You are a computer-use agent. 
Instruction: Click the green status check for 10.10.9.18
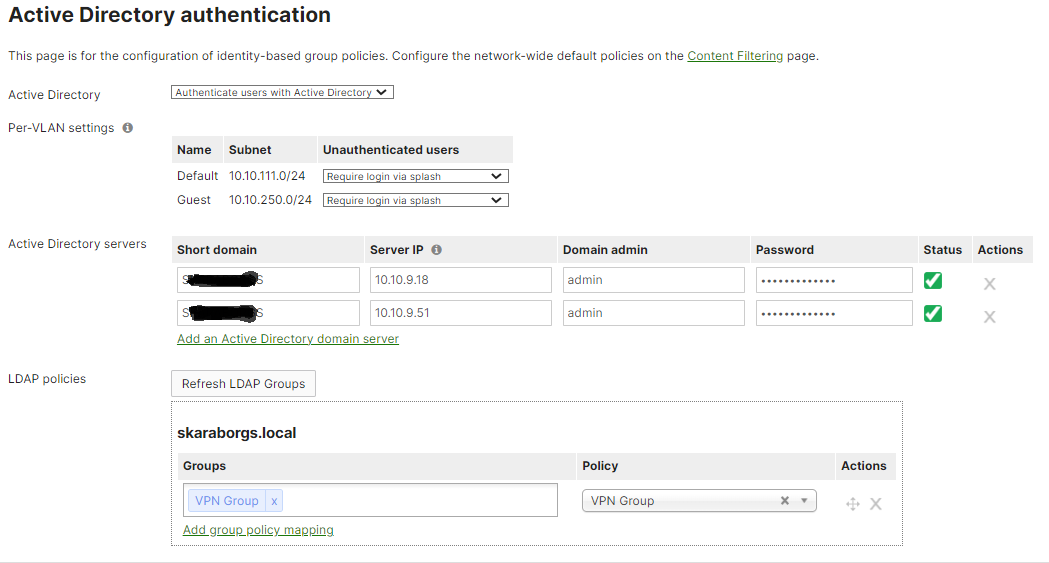coord(932,281)
